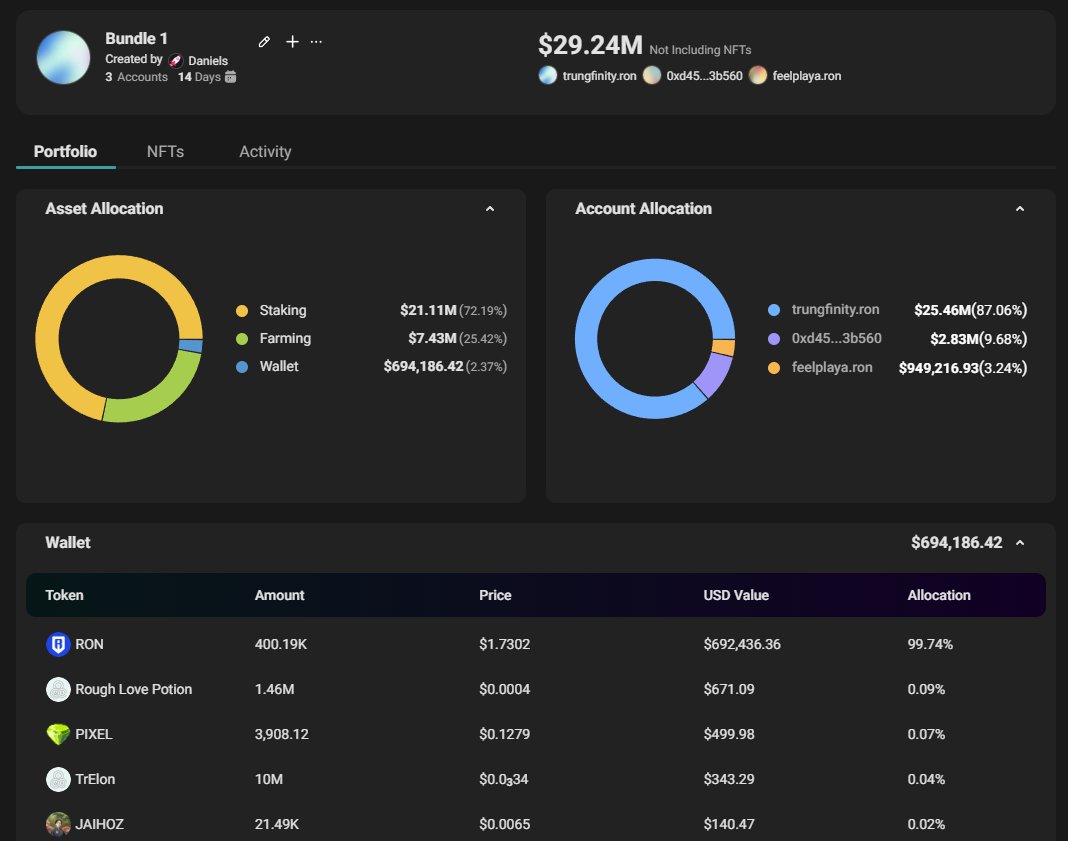Click the Daniels creator name link

click(x=208, y=61)
